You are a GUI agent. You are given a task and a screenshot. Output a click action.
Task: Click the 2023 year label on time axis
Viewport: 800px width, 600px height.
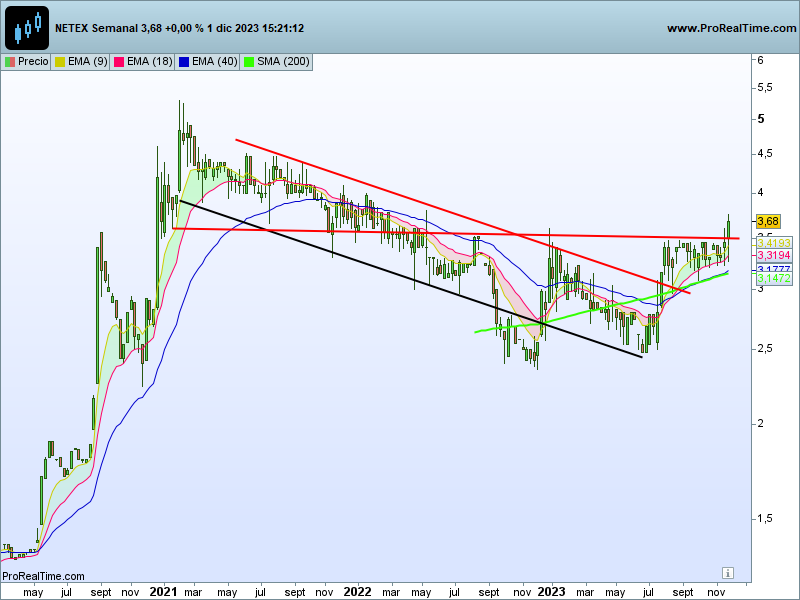pos(552,592)
